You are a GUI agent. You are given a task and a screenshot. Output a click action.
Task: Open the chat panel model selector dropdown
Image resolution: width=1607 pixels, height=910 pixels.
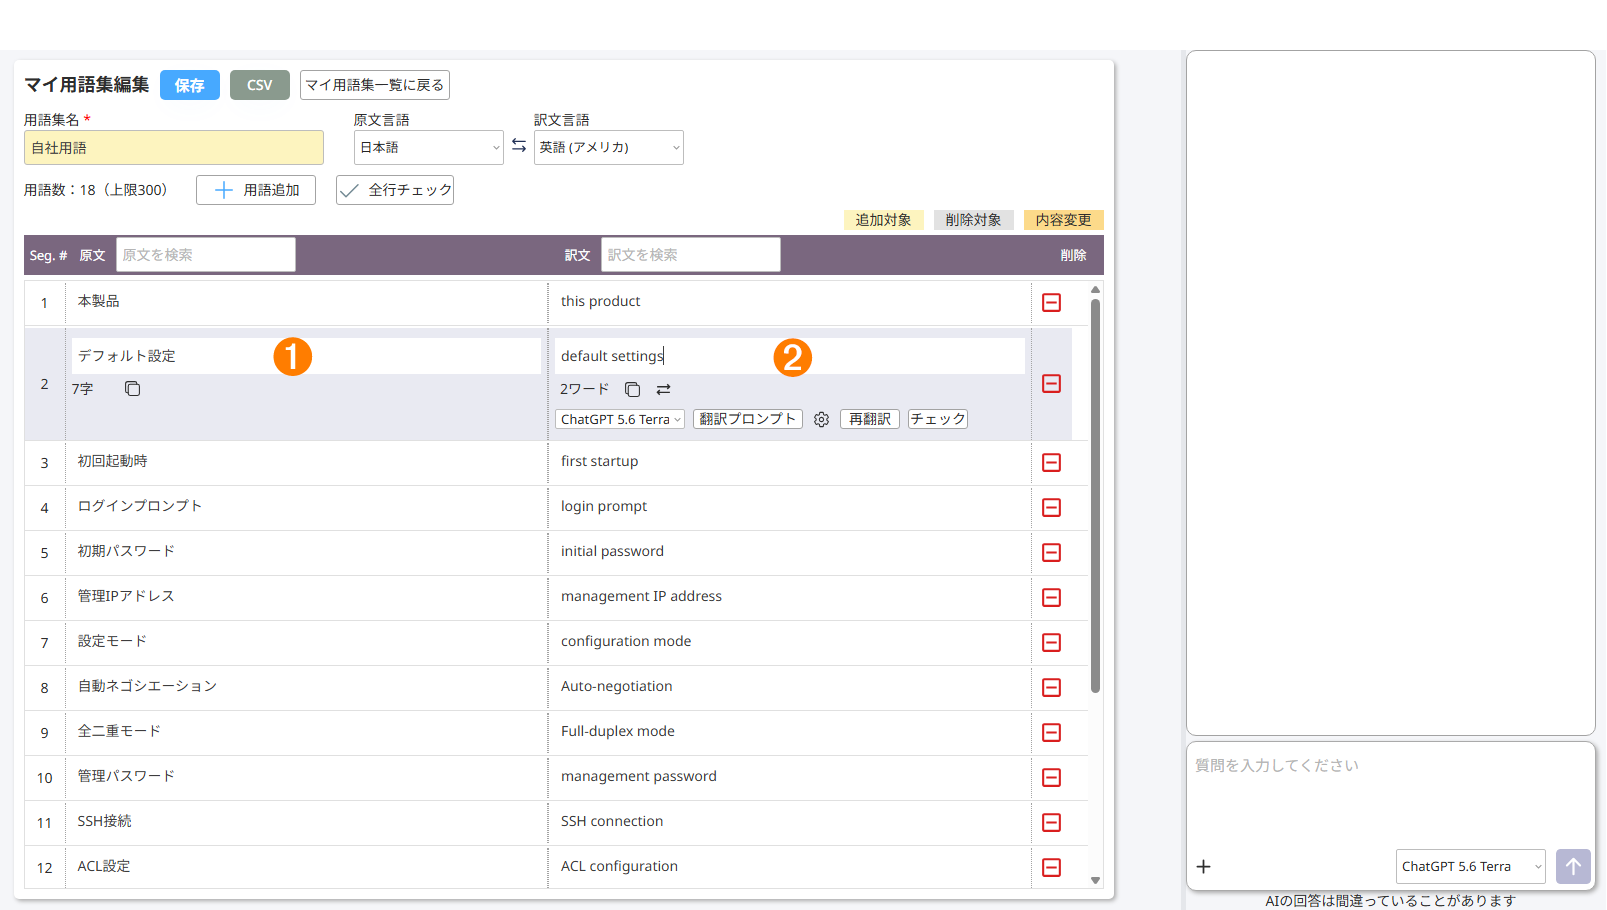click(x=1471, y=866)
